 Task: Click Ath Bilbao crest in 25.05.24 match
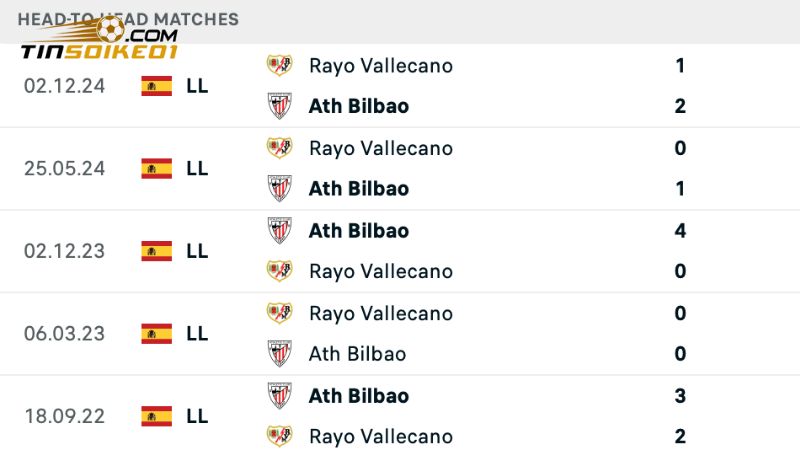279,188
